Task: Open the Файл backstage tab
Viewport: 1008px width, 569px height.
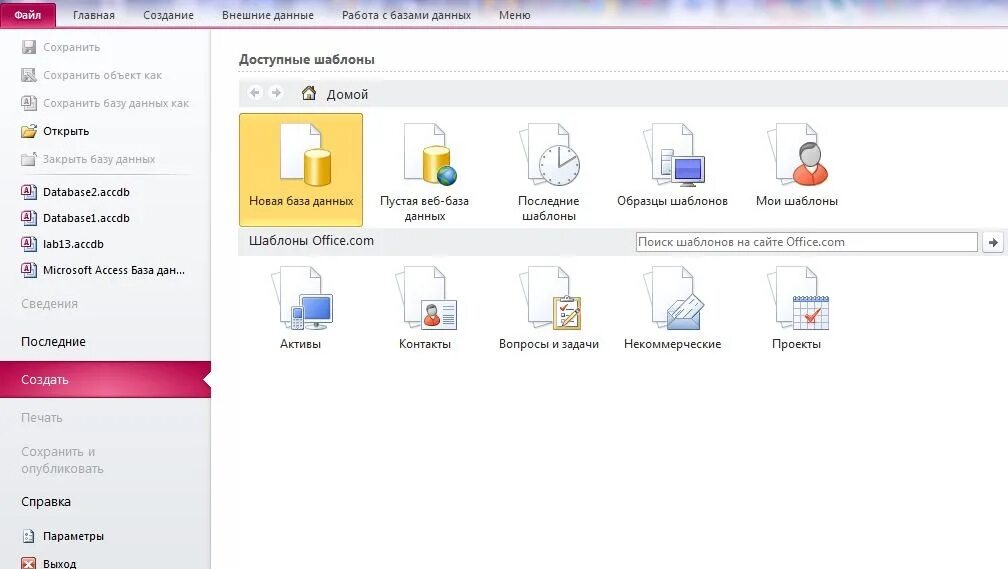Action: [x=28, y=14]
